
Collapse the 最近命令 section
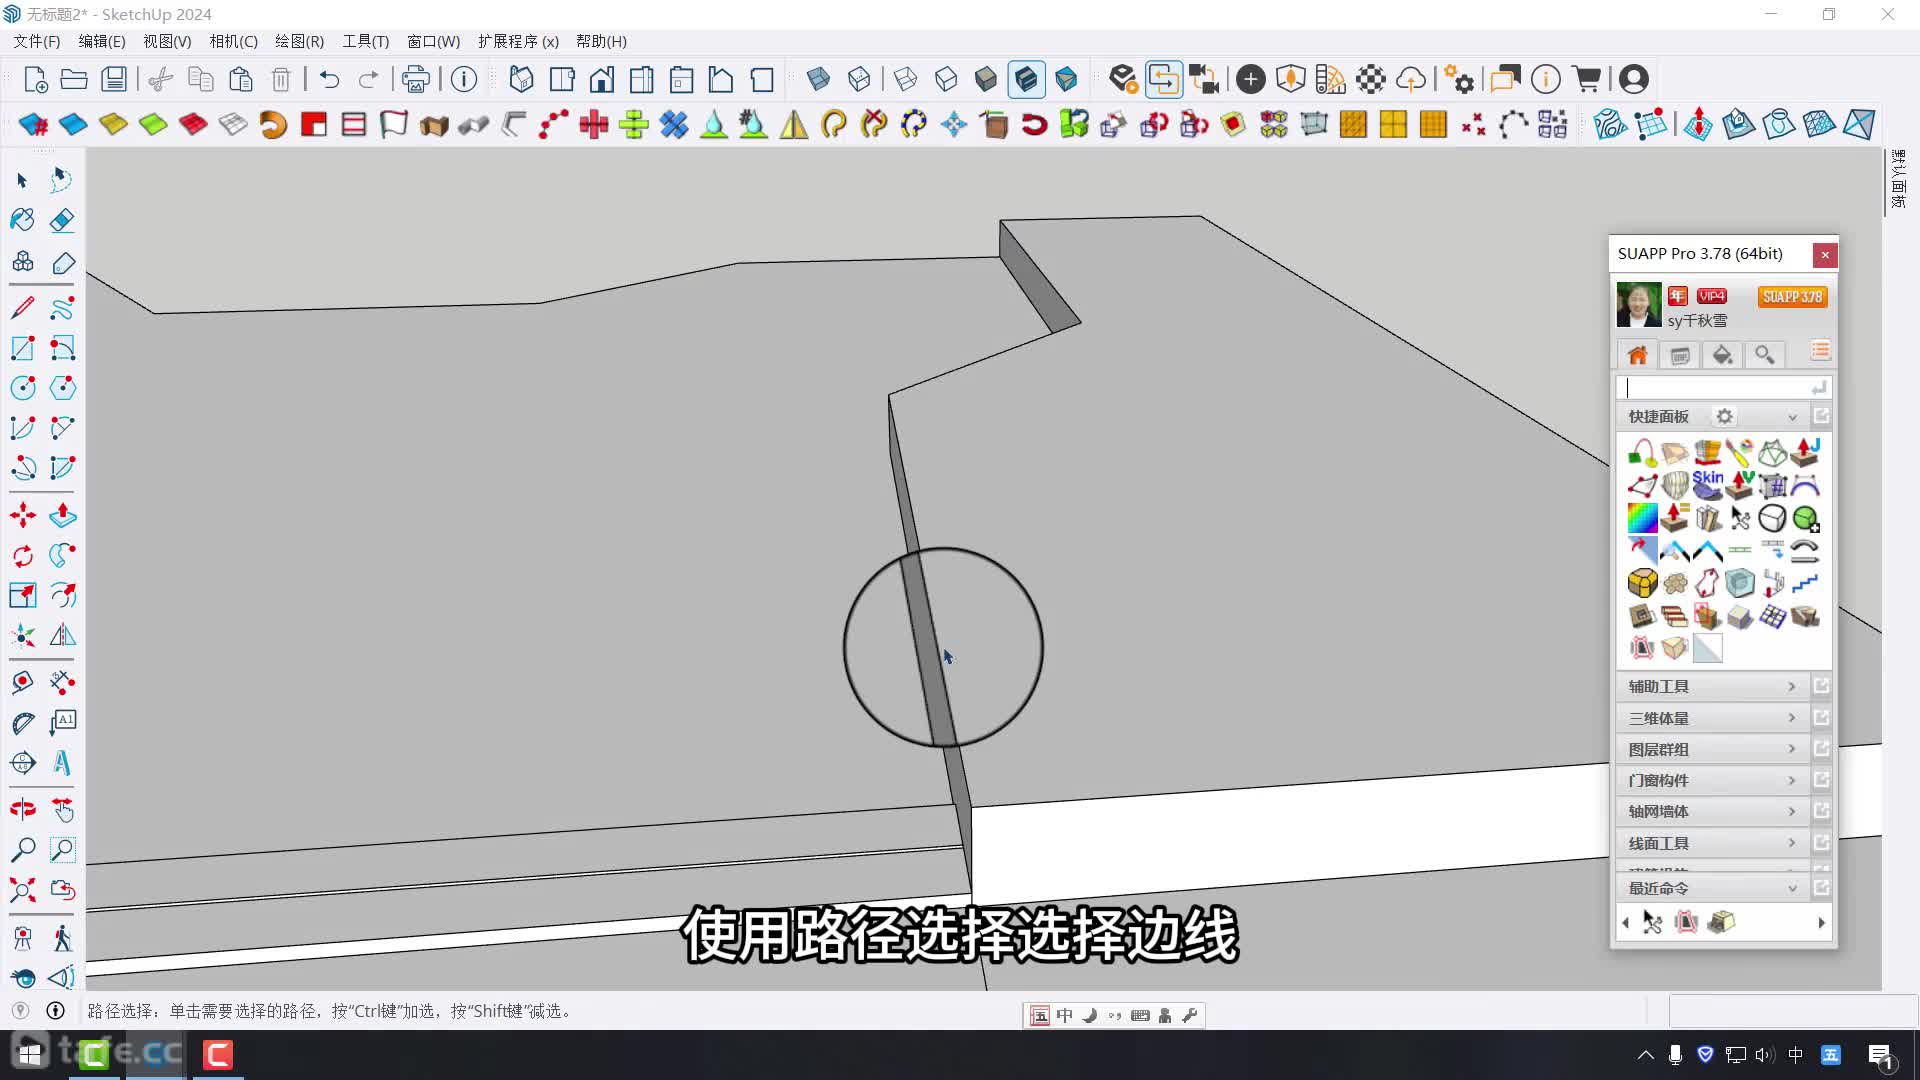(x=1792, y=888)
